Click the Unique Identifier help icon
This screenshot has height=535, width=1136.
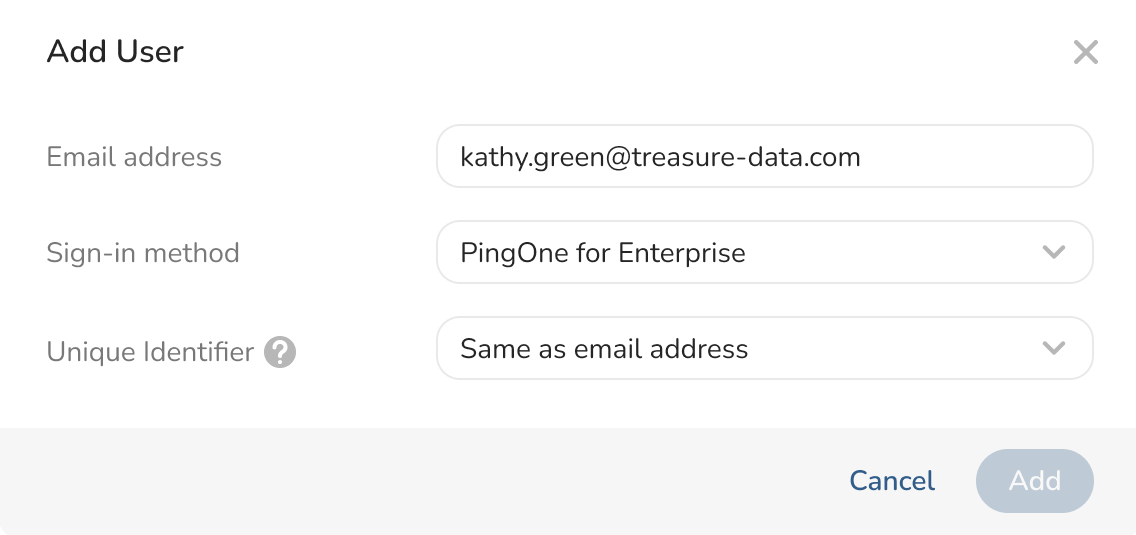click(280, 352)
